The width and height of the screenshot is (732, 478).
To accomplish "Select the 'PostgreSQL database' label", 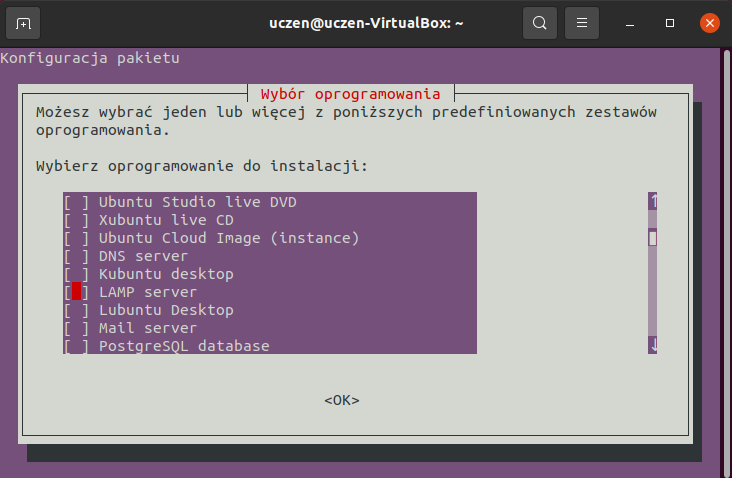I will pyautogui.click(x=184, y=346).
